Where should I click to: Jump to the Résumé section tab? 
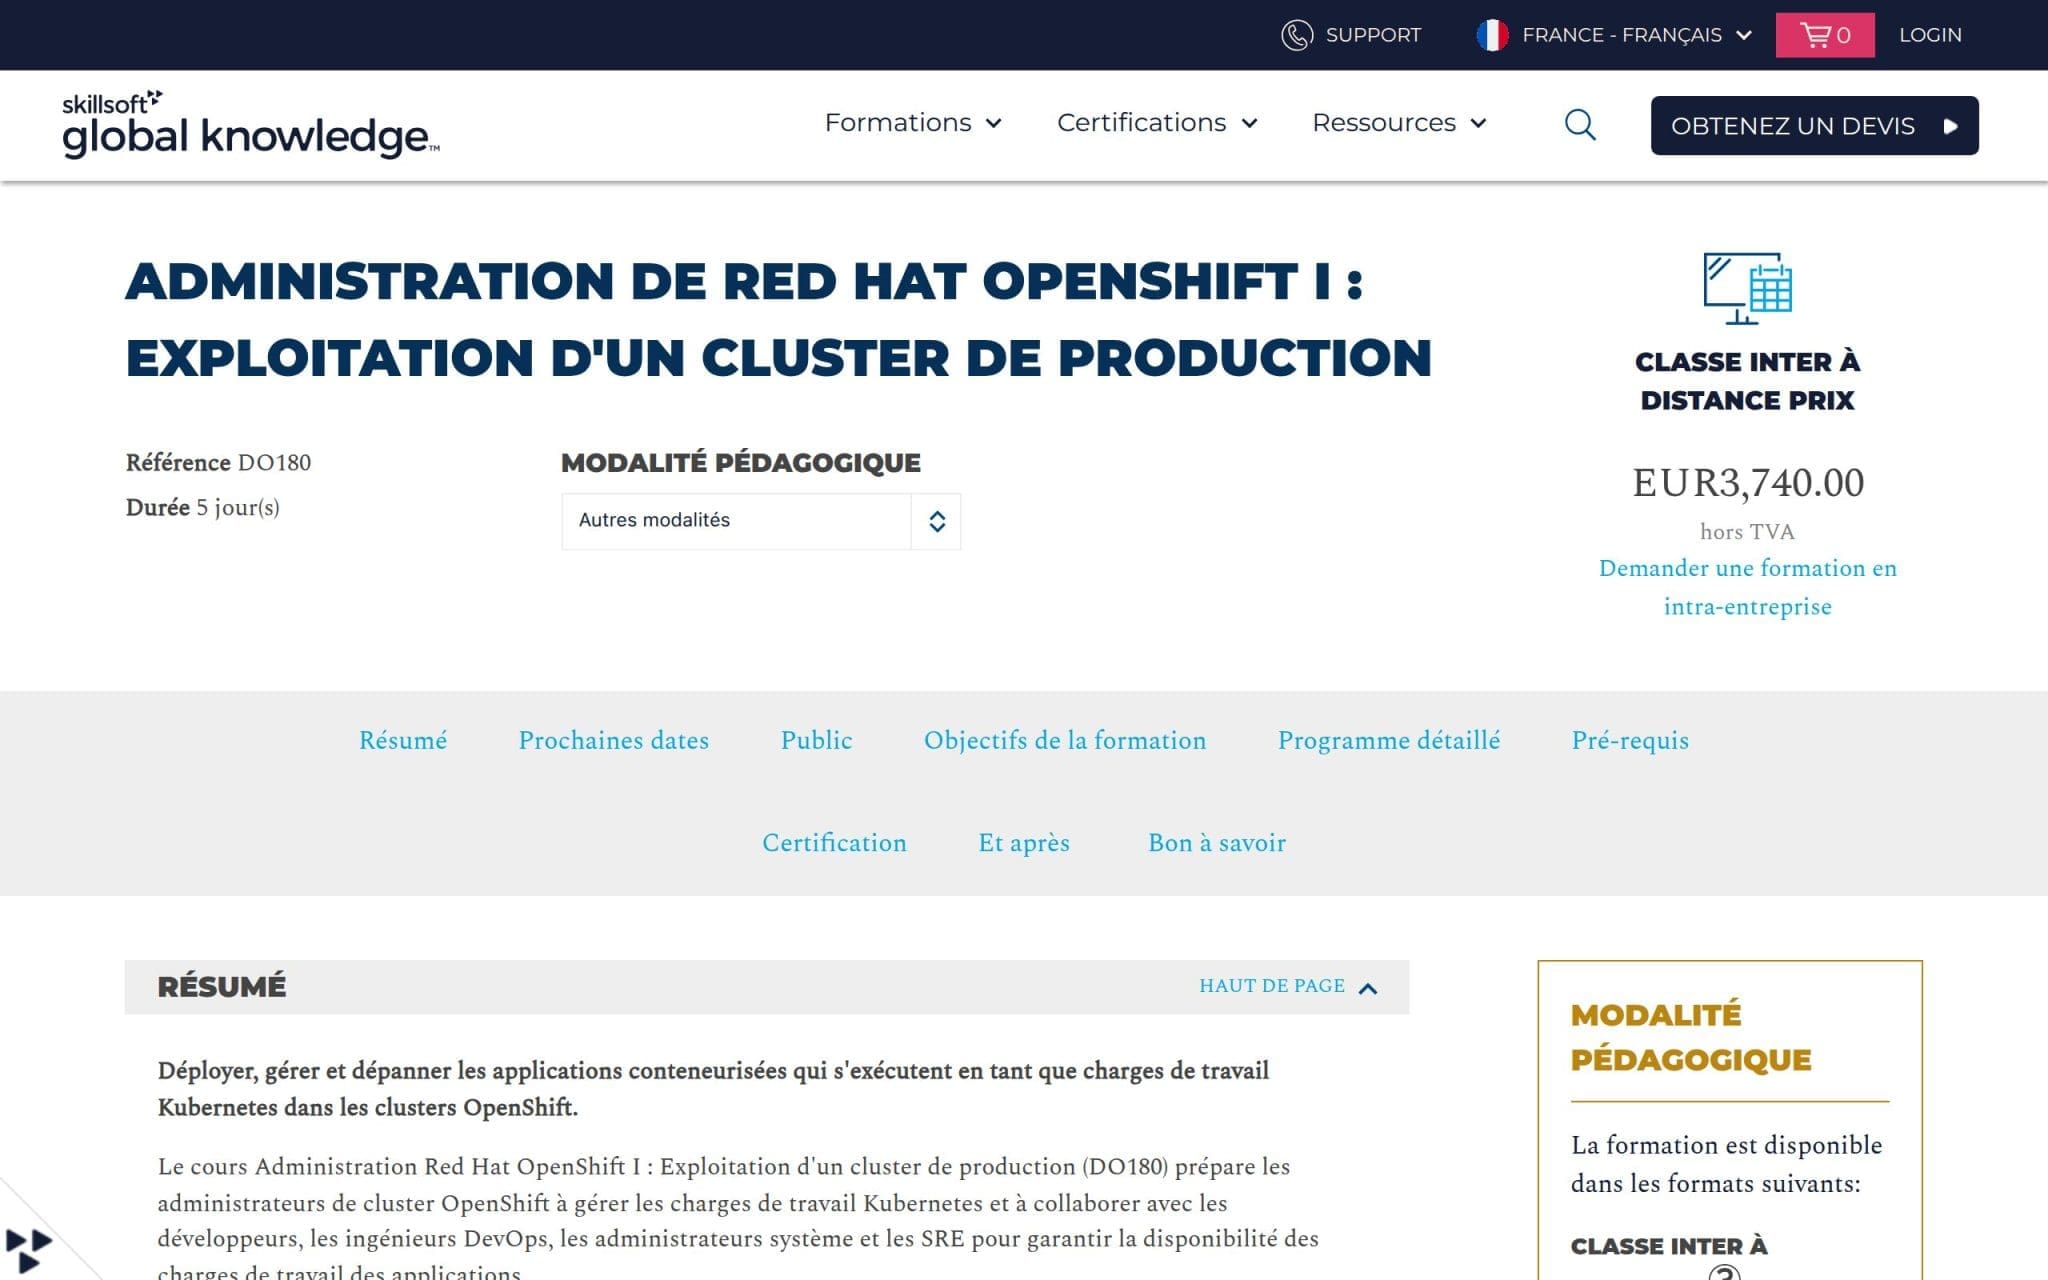pyautogui.click(x=403, y=741)
